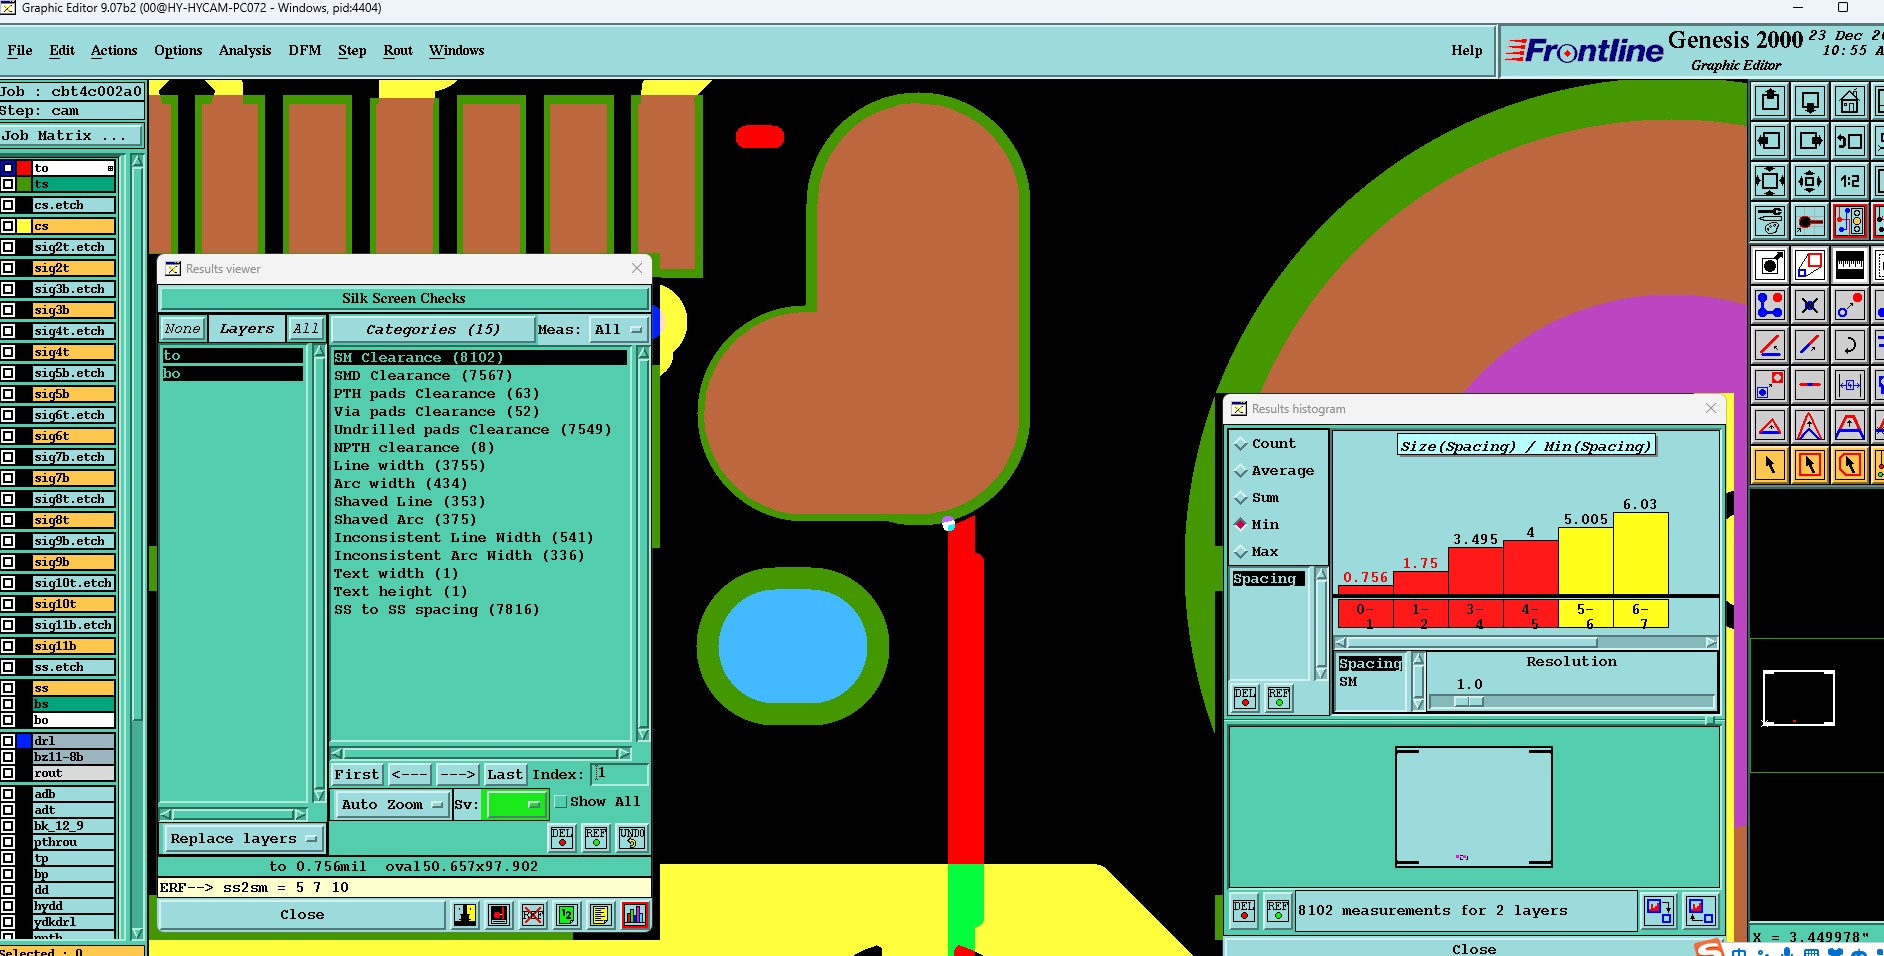The image size is (1884, 956).
Task: Click the yellow 5-6 histogram bar
Action: click(1585, 560)
